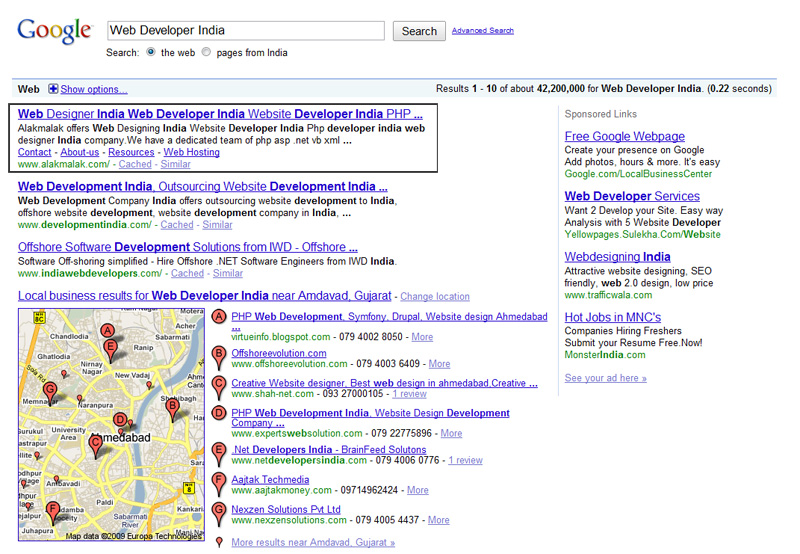The image size is (800, 554).
Task: Open Creative Website designer listing
Action: click(384, 383)
